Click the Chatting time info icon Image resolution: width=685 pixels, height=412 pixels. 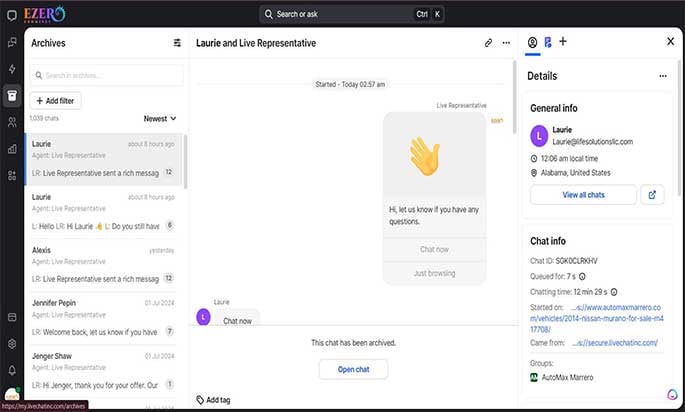click(x=614, y=292)
